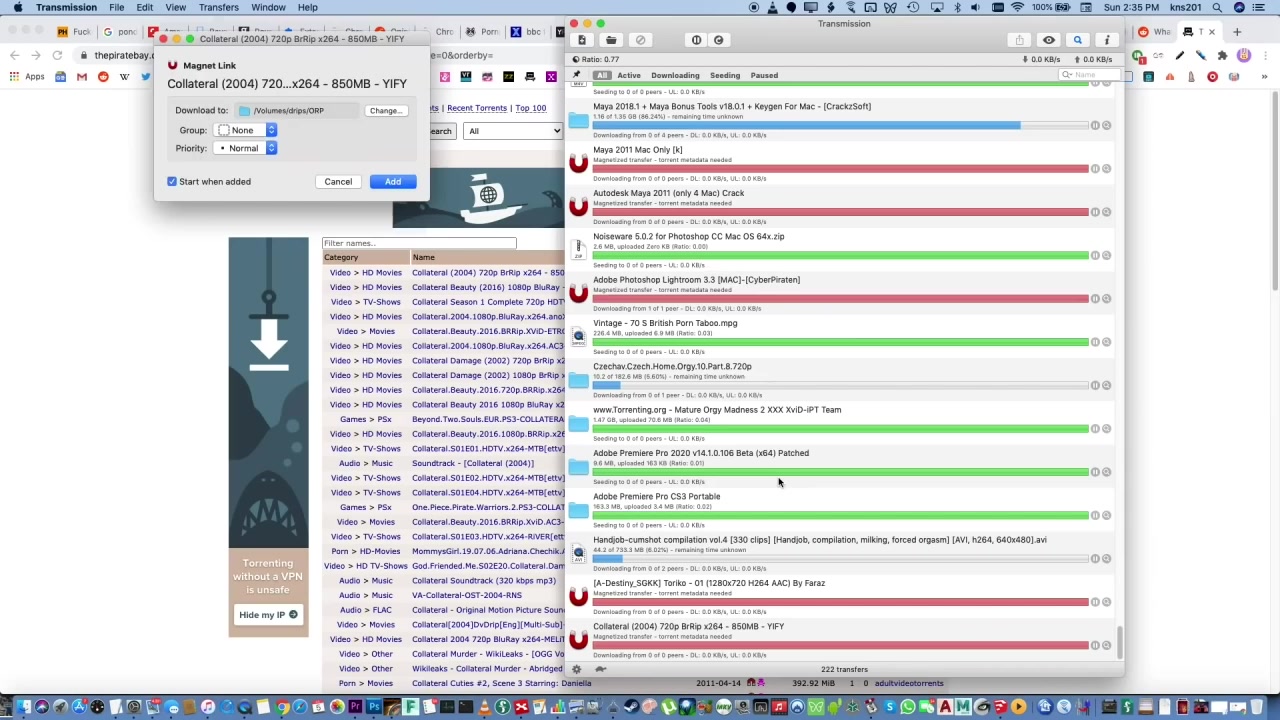Open the Group dropdown set to None

246,130
